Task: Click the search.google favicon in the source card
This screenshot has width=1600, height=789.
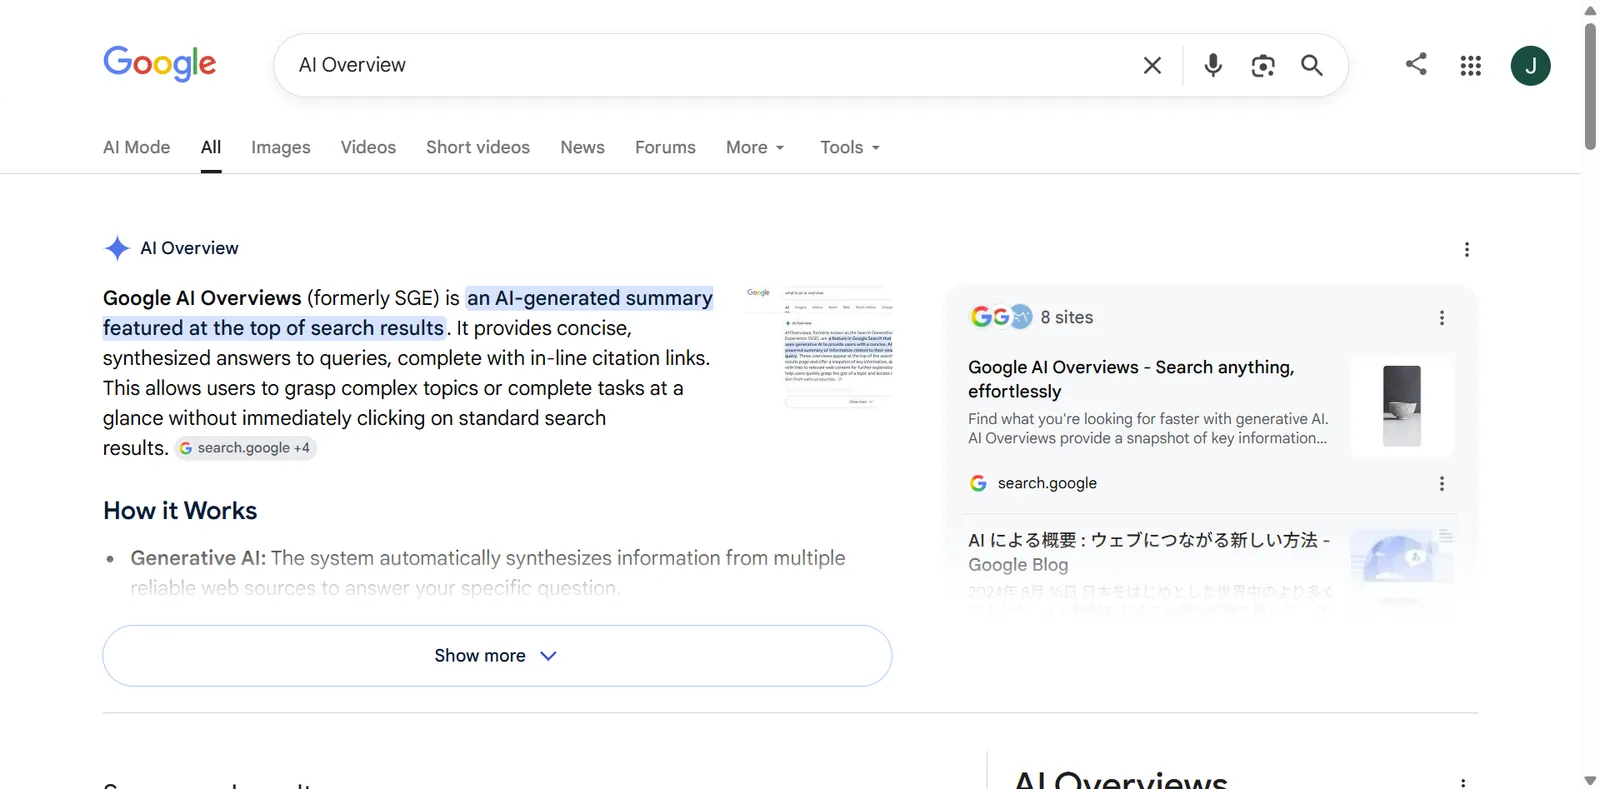Action: (978, 483)
